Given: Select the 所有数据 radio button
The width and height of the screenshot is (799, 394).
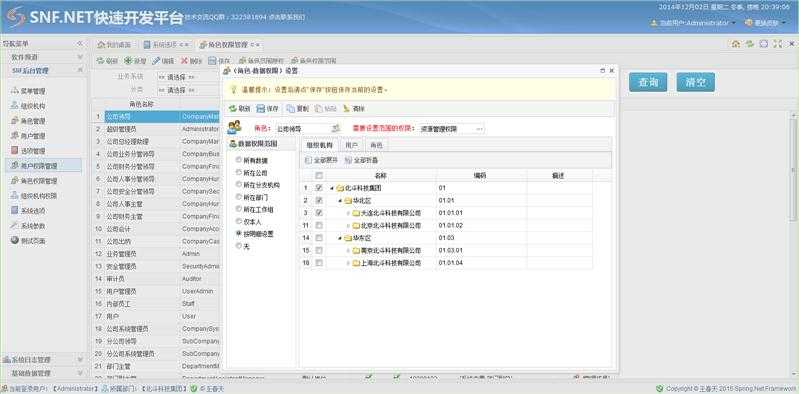Looking at the screenshot, I should (x=238, y=160).
